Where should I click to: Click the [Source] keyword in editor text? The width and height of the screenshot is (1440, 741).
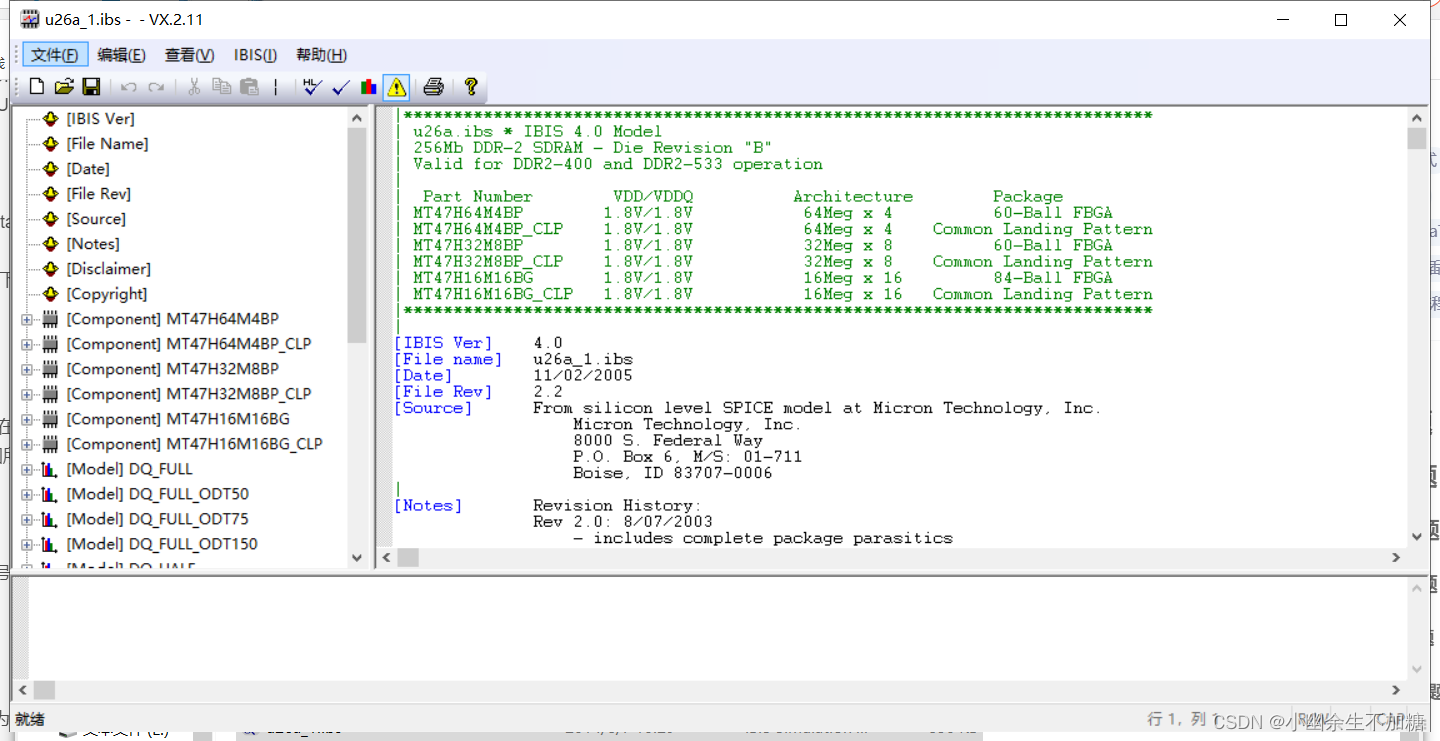click(433, 408)
